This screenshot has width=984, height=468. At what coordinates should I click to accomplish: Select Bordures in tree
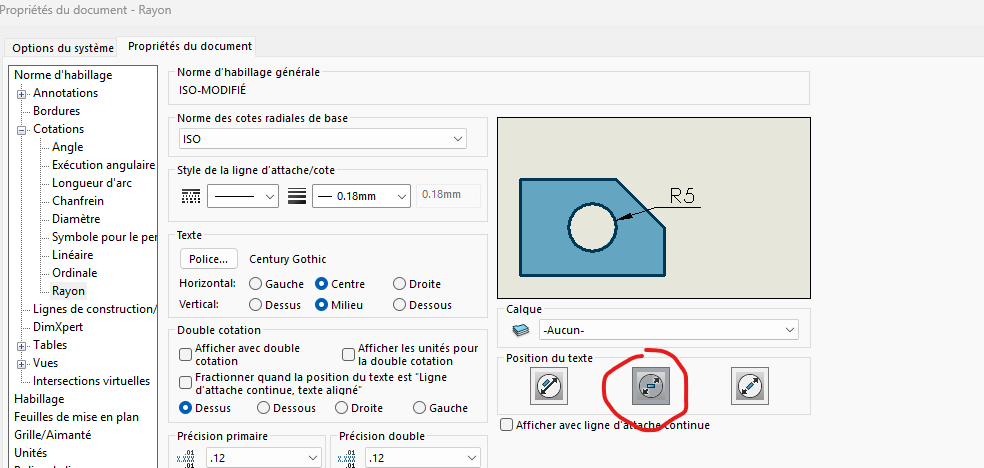click(56, 110)
